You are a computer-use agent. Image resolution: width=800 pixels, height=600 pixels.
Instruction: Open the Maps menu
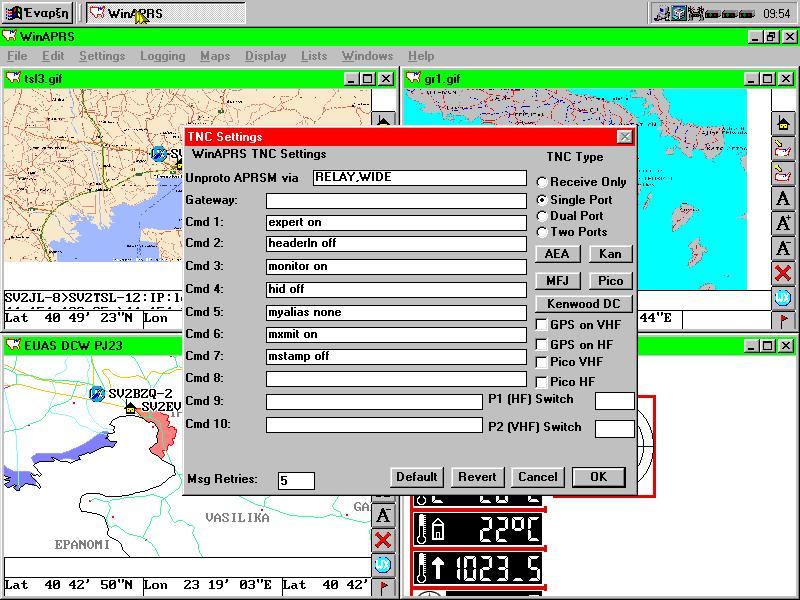(215, 56)
